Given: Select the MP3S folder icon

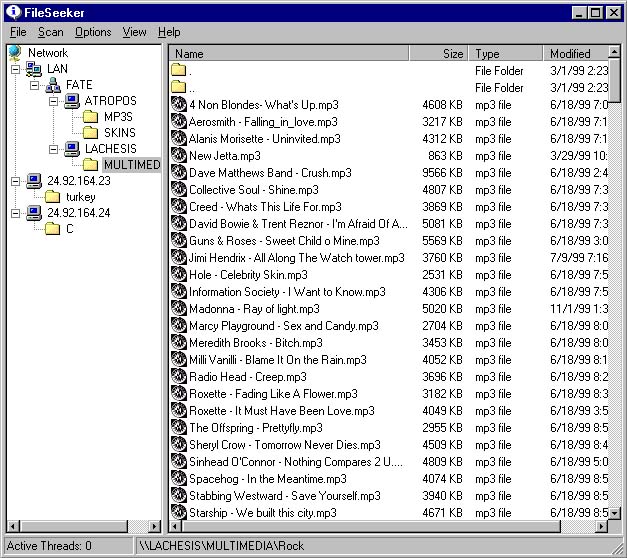Looking at the screenshot, I should [91, 117].
